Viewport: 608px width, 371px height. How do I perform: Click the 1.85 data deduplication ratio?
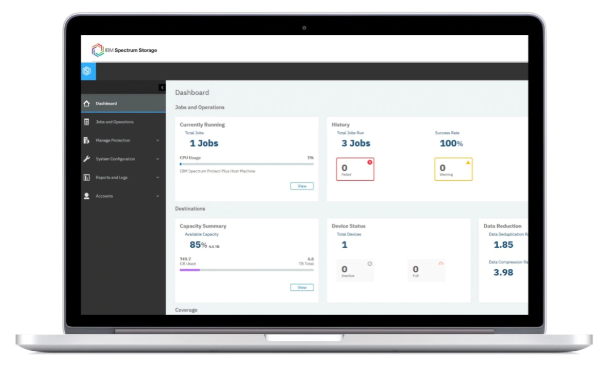click(503, 245)
